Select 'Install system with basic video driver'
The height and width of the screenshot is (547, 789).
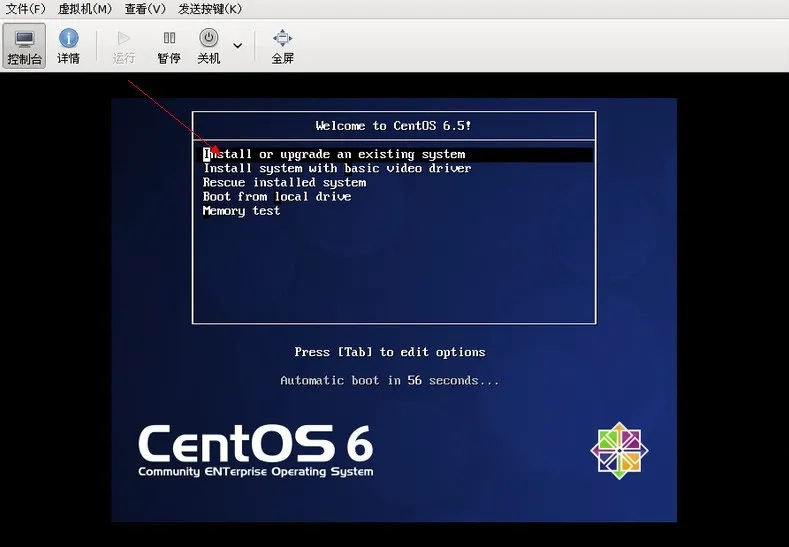point(337,169)
